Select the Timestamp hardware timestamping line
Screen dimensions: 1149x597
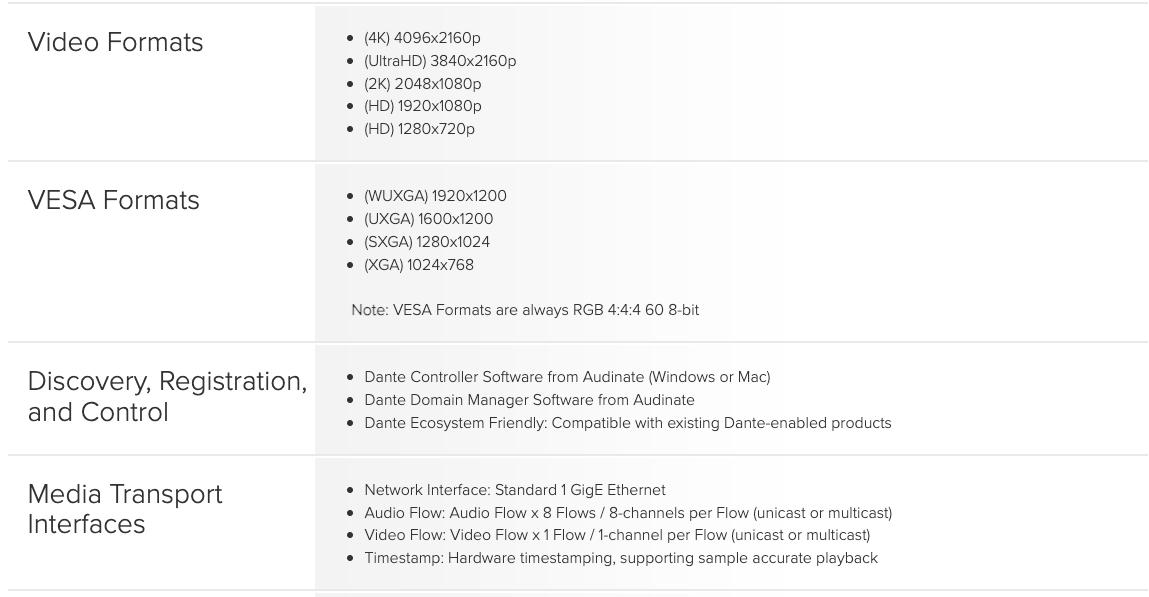[x=621, y=558]
